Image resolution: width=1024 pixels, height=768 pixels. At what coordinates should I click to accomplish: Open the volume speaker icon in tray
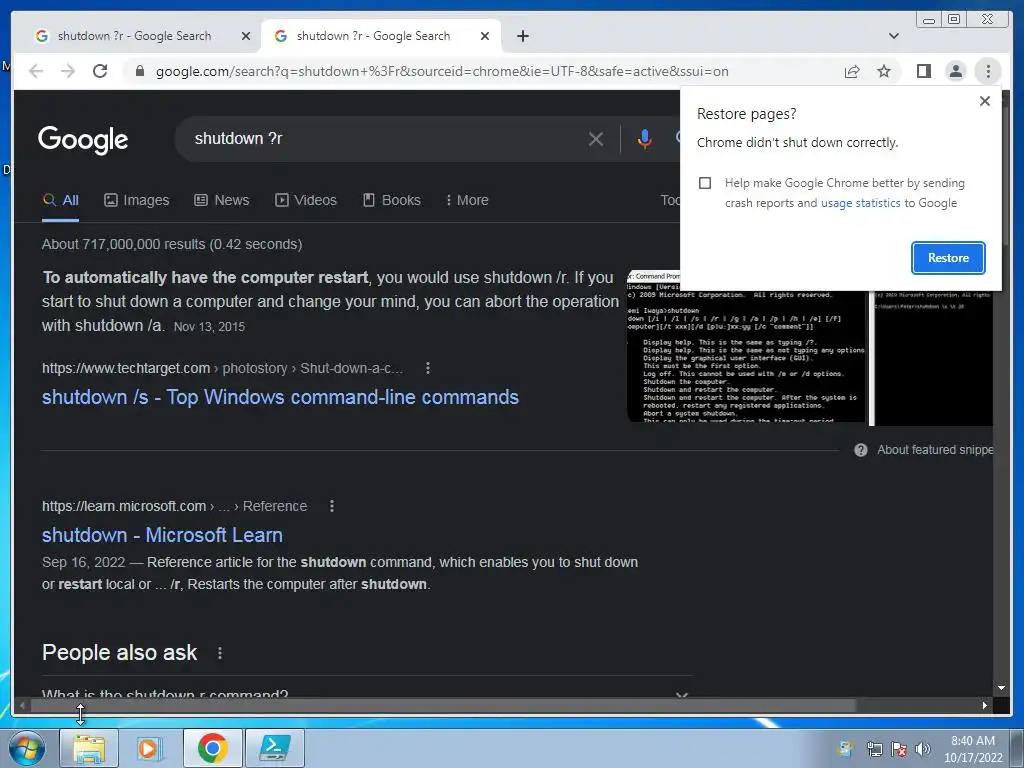pos(923,749)
